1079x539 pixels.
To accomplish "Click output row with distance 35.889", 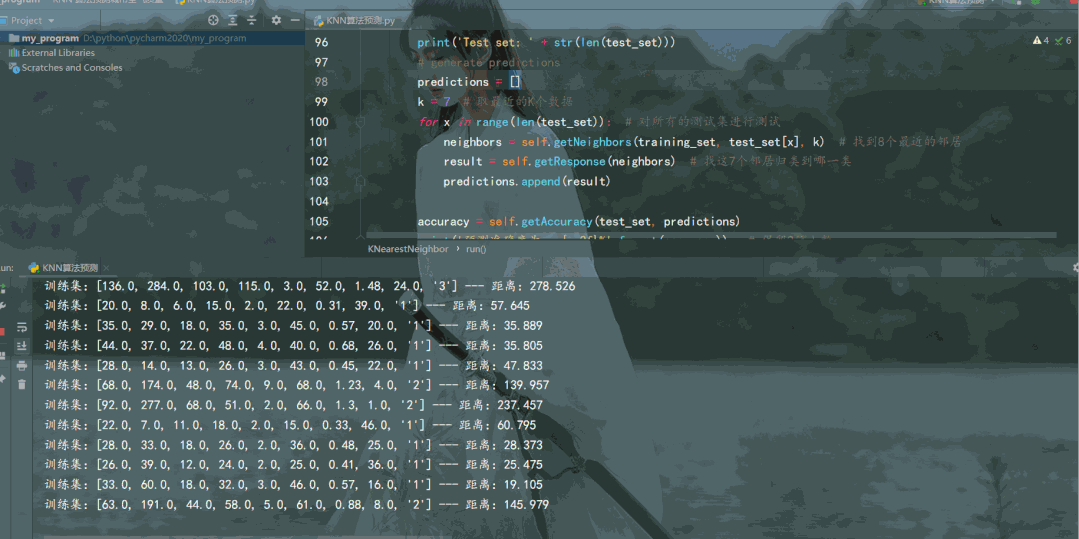I will [293, 326].
